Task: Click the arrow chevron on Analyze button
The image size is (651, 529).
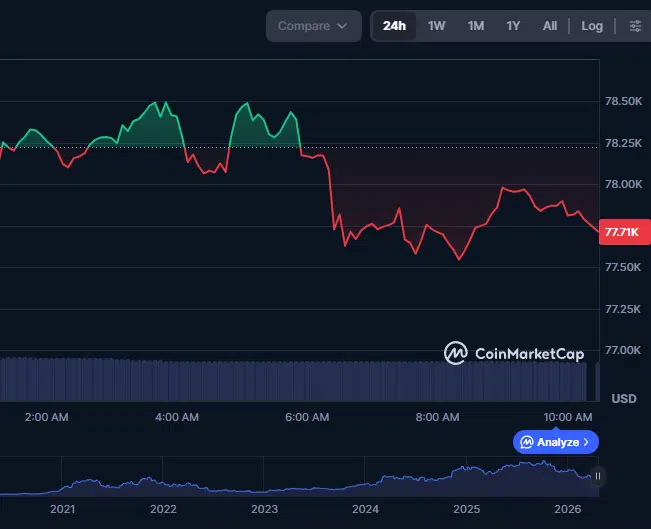Action: click(x=587, y=442)
